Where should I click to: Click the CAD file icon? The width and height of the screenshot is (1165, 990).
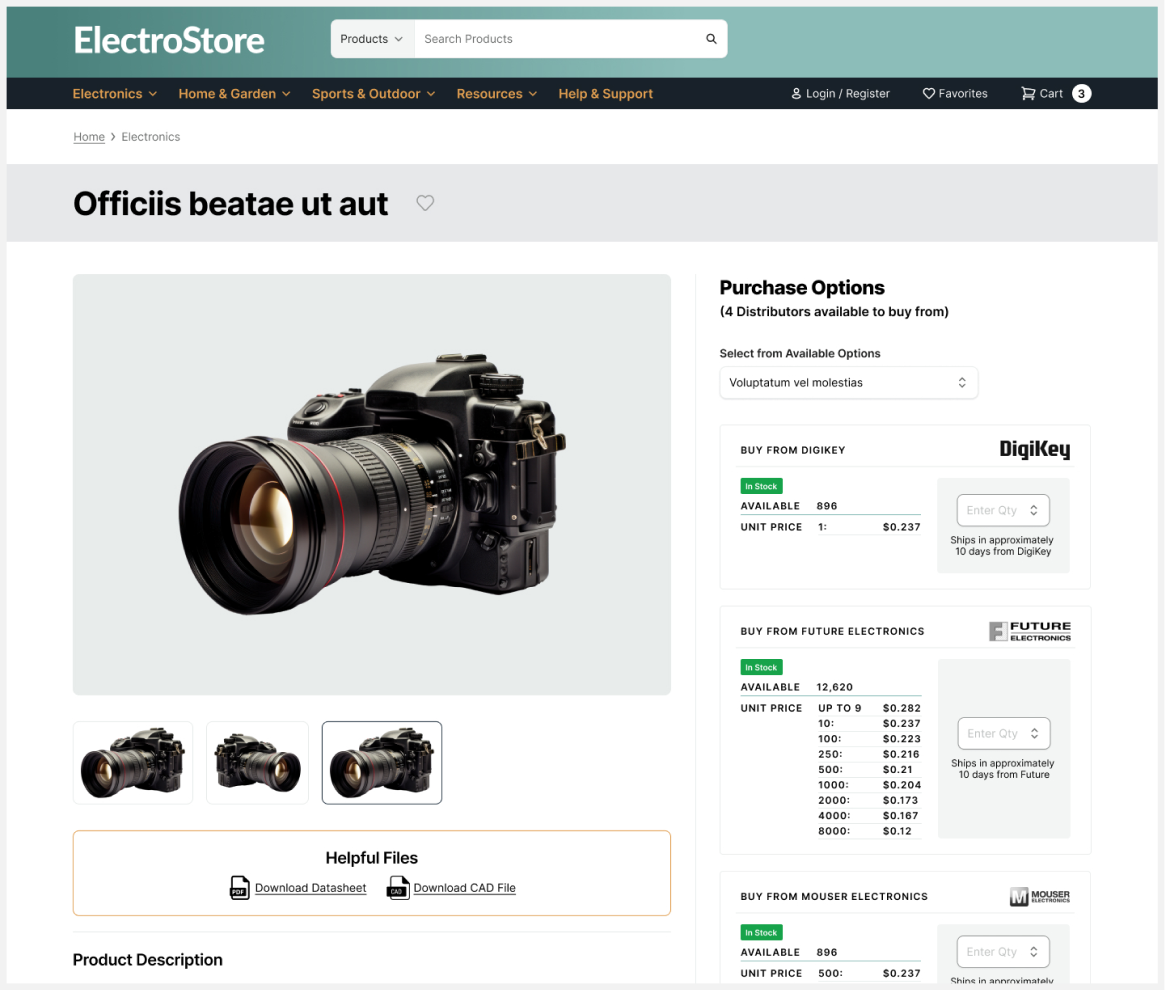pyautogui.click(x=397, y=888)
